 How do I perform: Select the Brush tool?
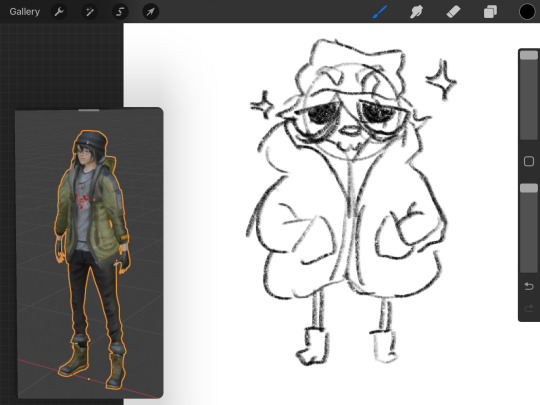pos(380,12)
